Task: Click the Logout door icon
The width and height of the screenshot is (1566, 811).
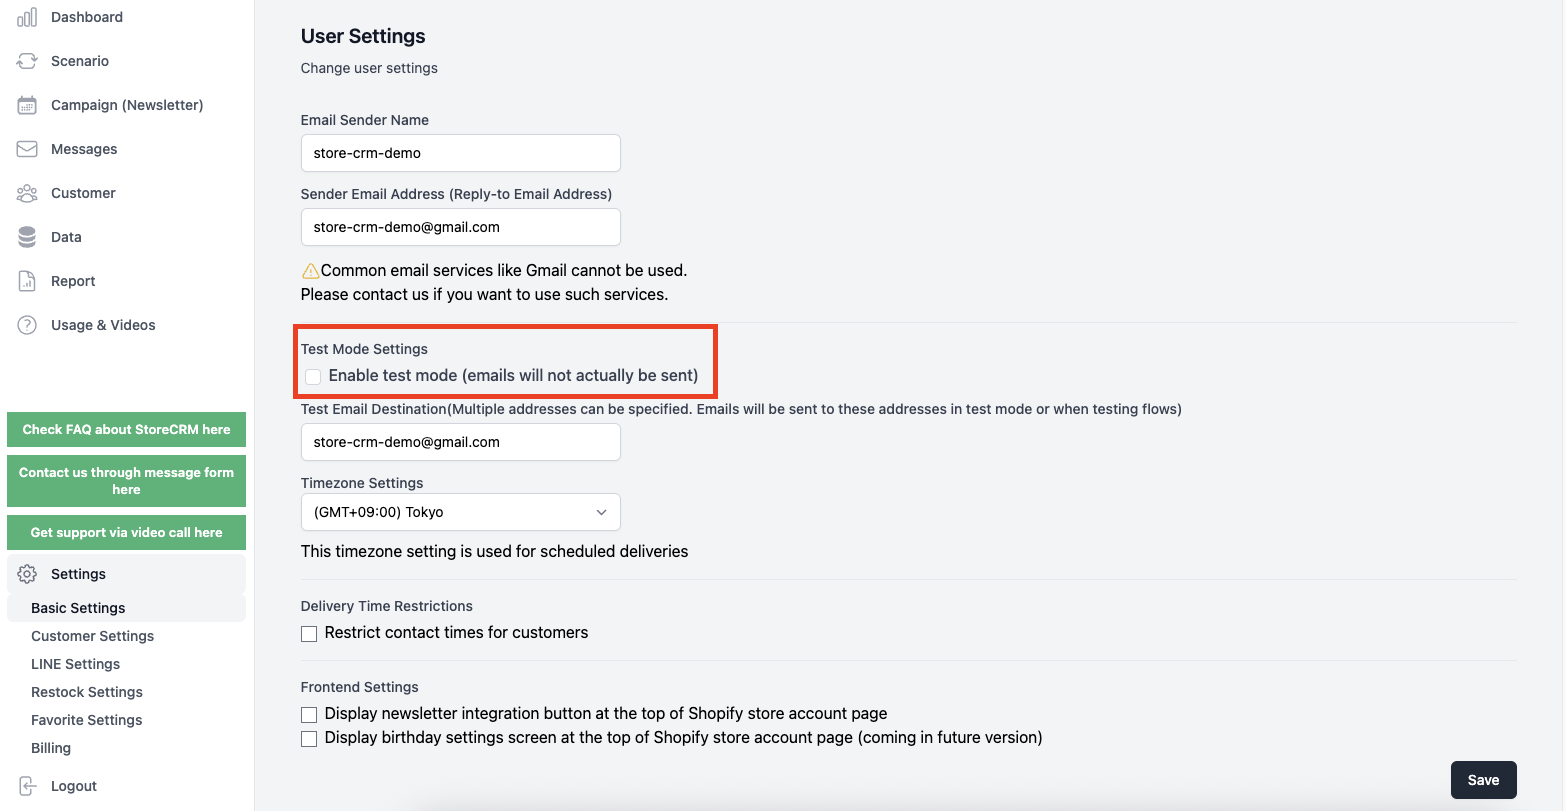Action: tap(27, 786)
